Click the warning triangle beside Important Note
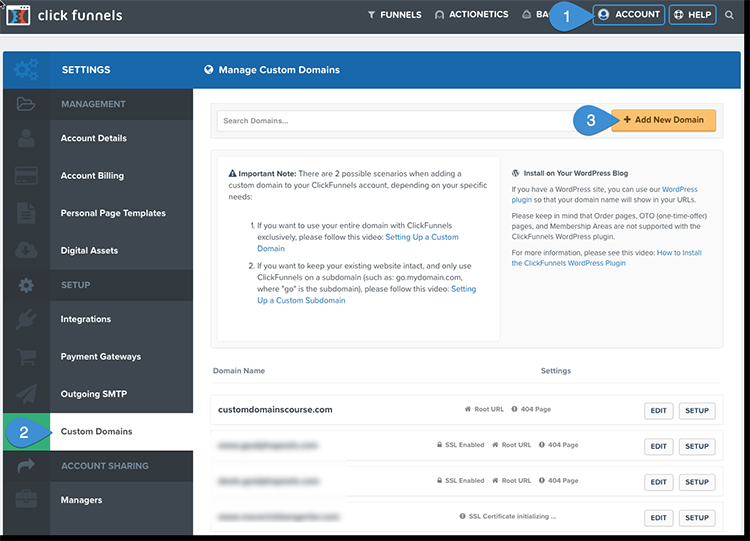 [232, 173]
